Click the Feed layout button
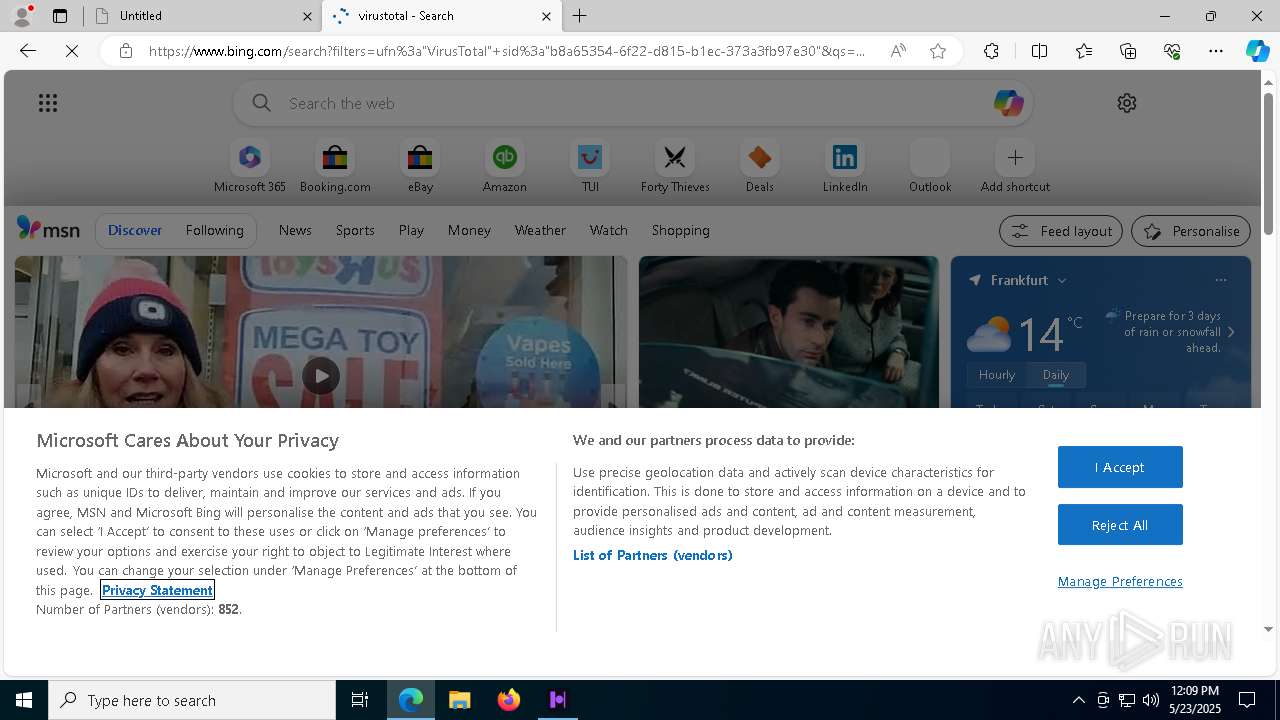Image resolution: width=1280 pixels, height=720 pixels. pyautogui.click(x=1061, y=231)
